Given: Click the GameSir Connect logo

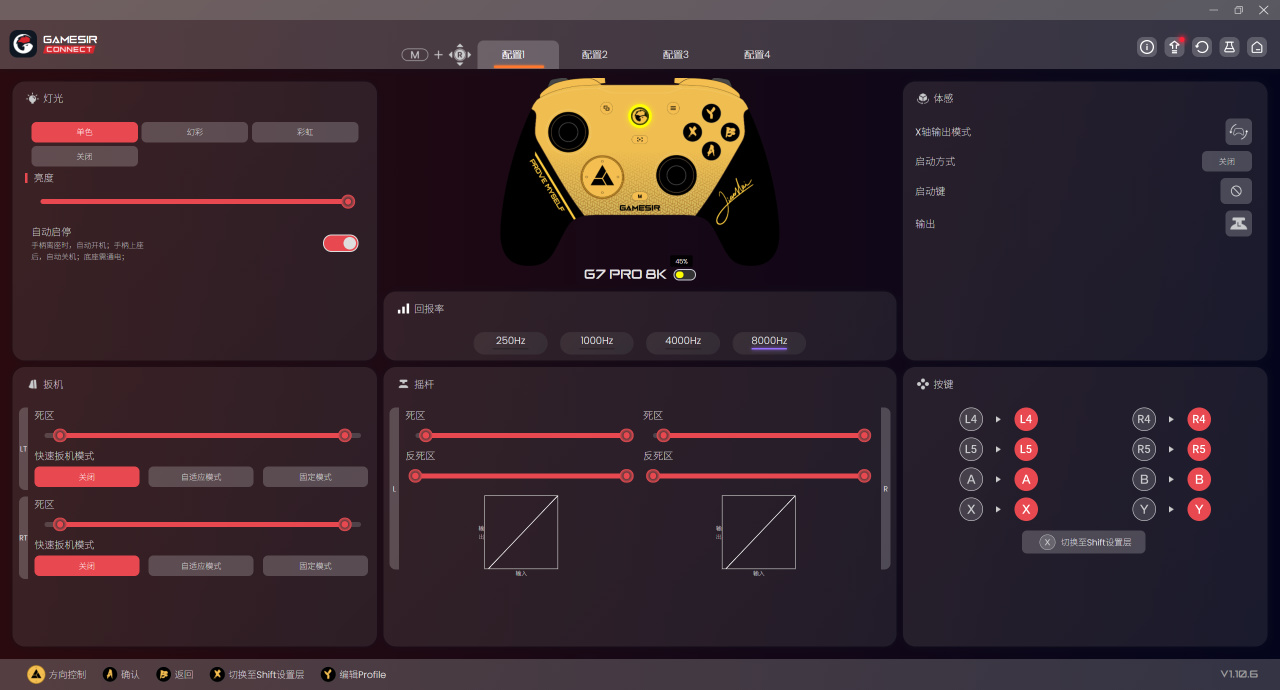Looking at the screenshot, I should tap(54, 44).
